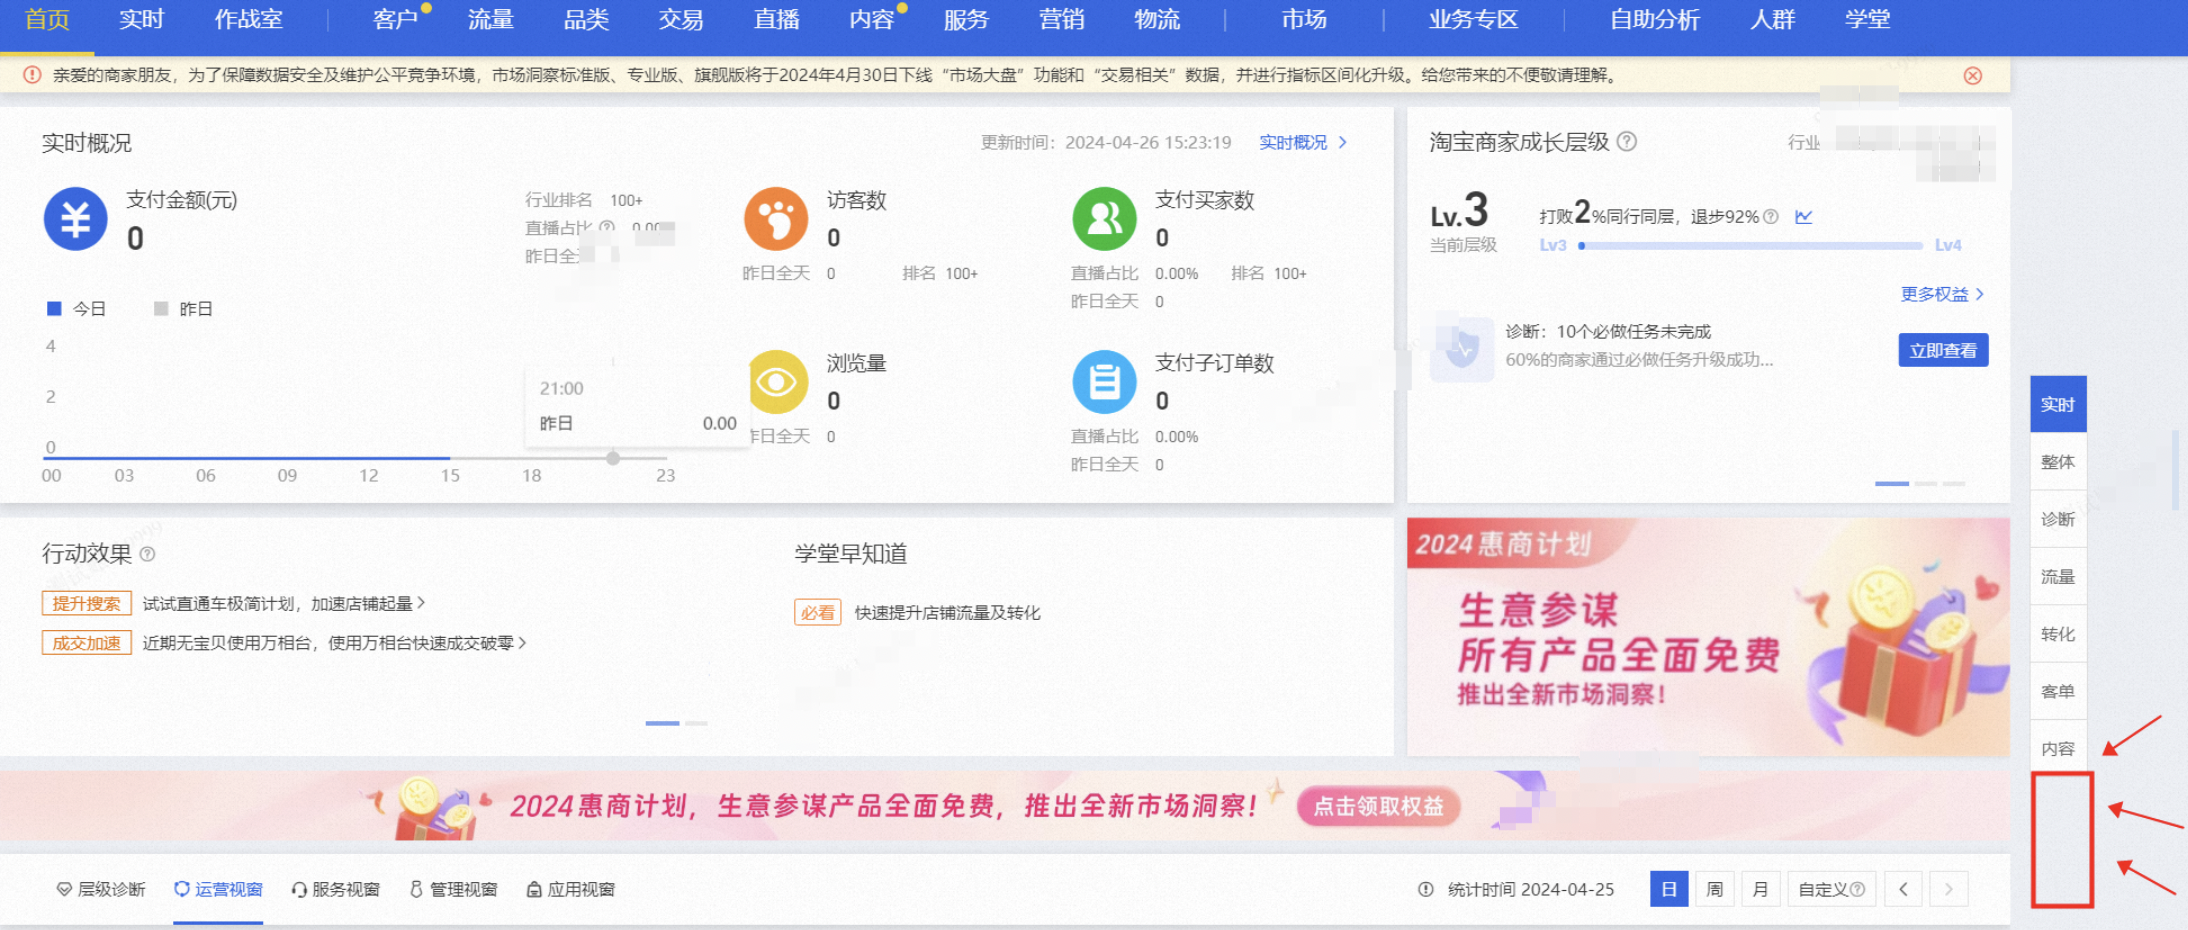Open 直播 menu item
Image resolution: width=2188 pixels, height=930 pixels.
tap(776, 20)
